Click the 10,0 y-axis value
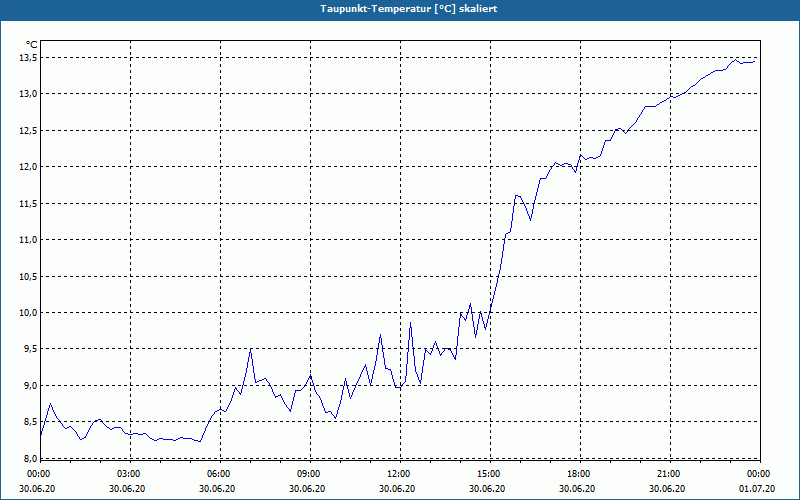The width and height of the screenshot is (800, 500). point(29,313)
